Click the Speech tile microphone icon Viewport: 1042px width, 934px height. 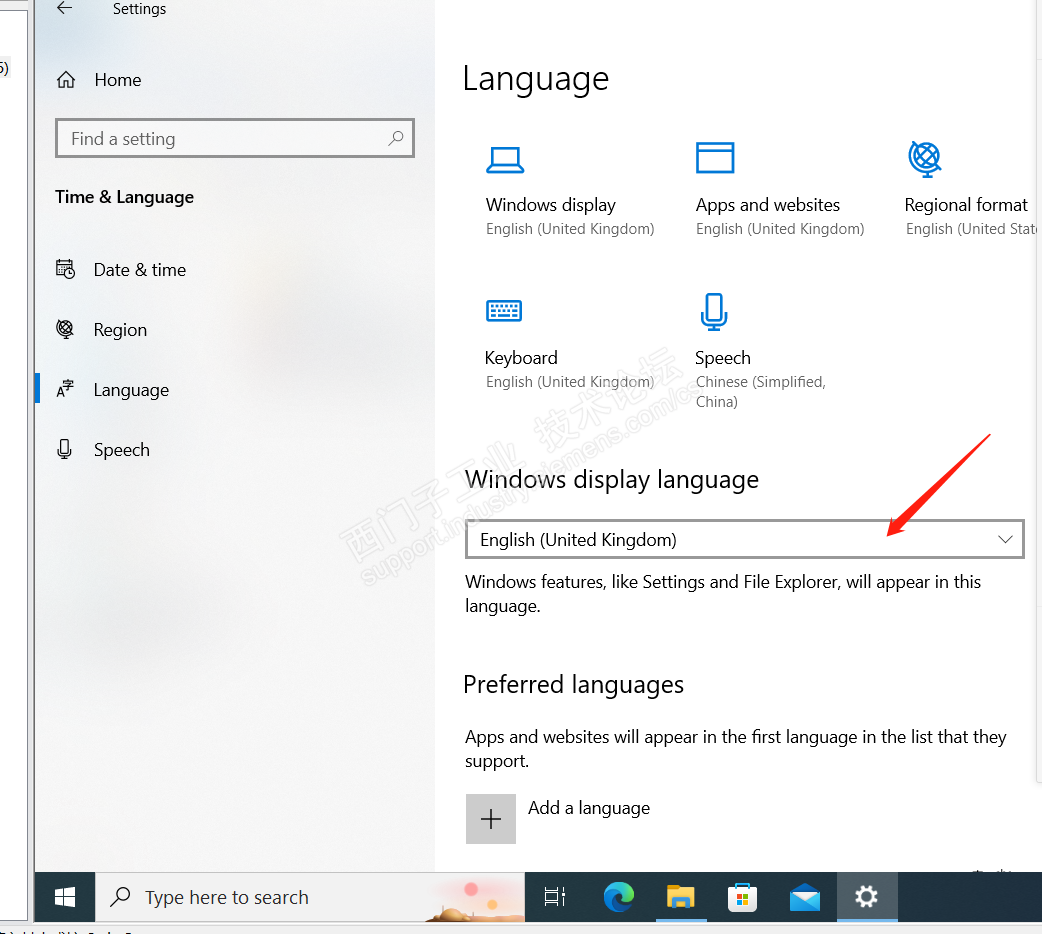[x=714, y=312]
